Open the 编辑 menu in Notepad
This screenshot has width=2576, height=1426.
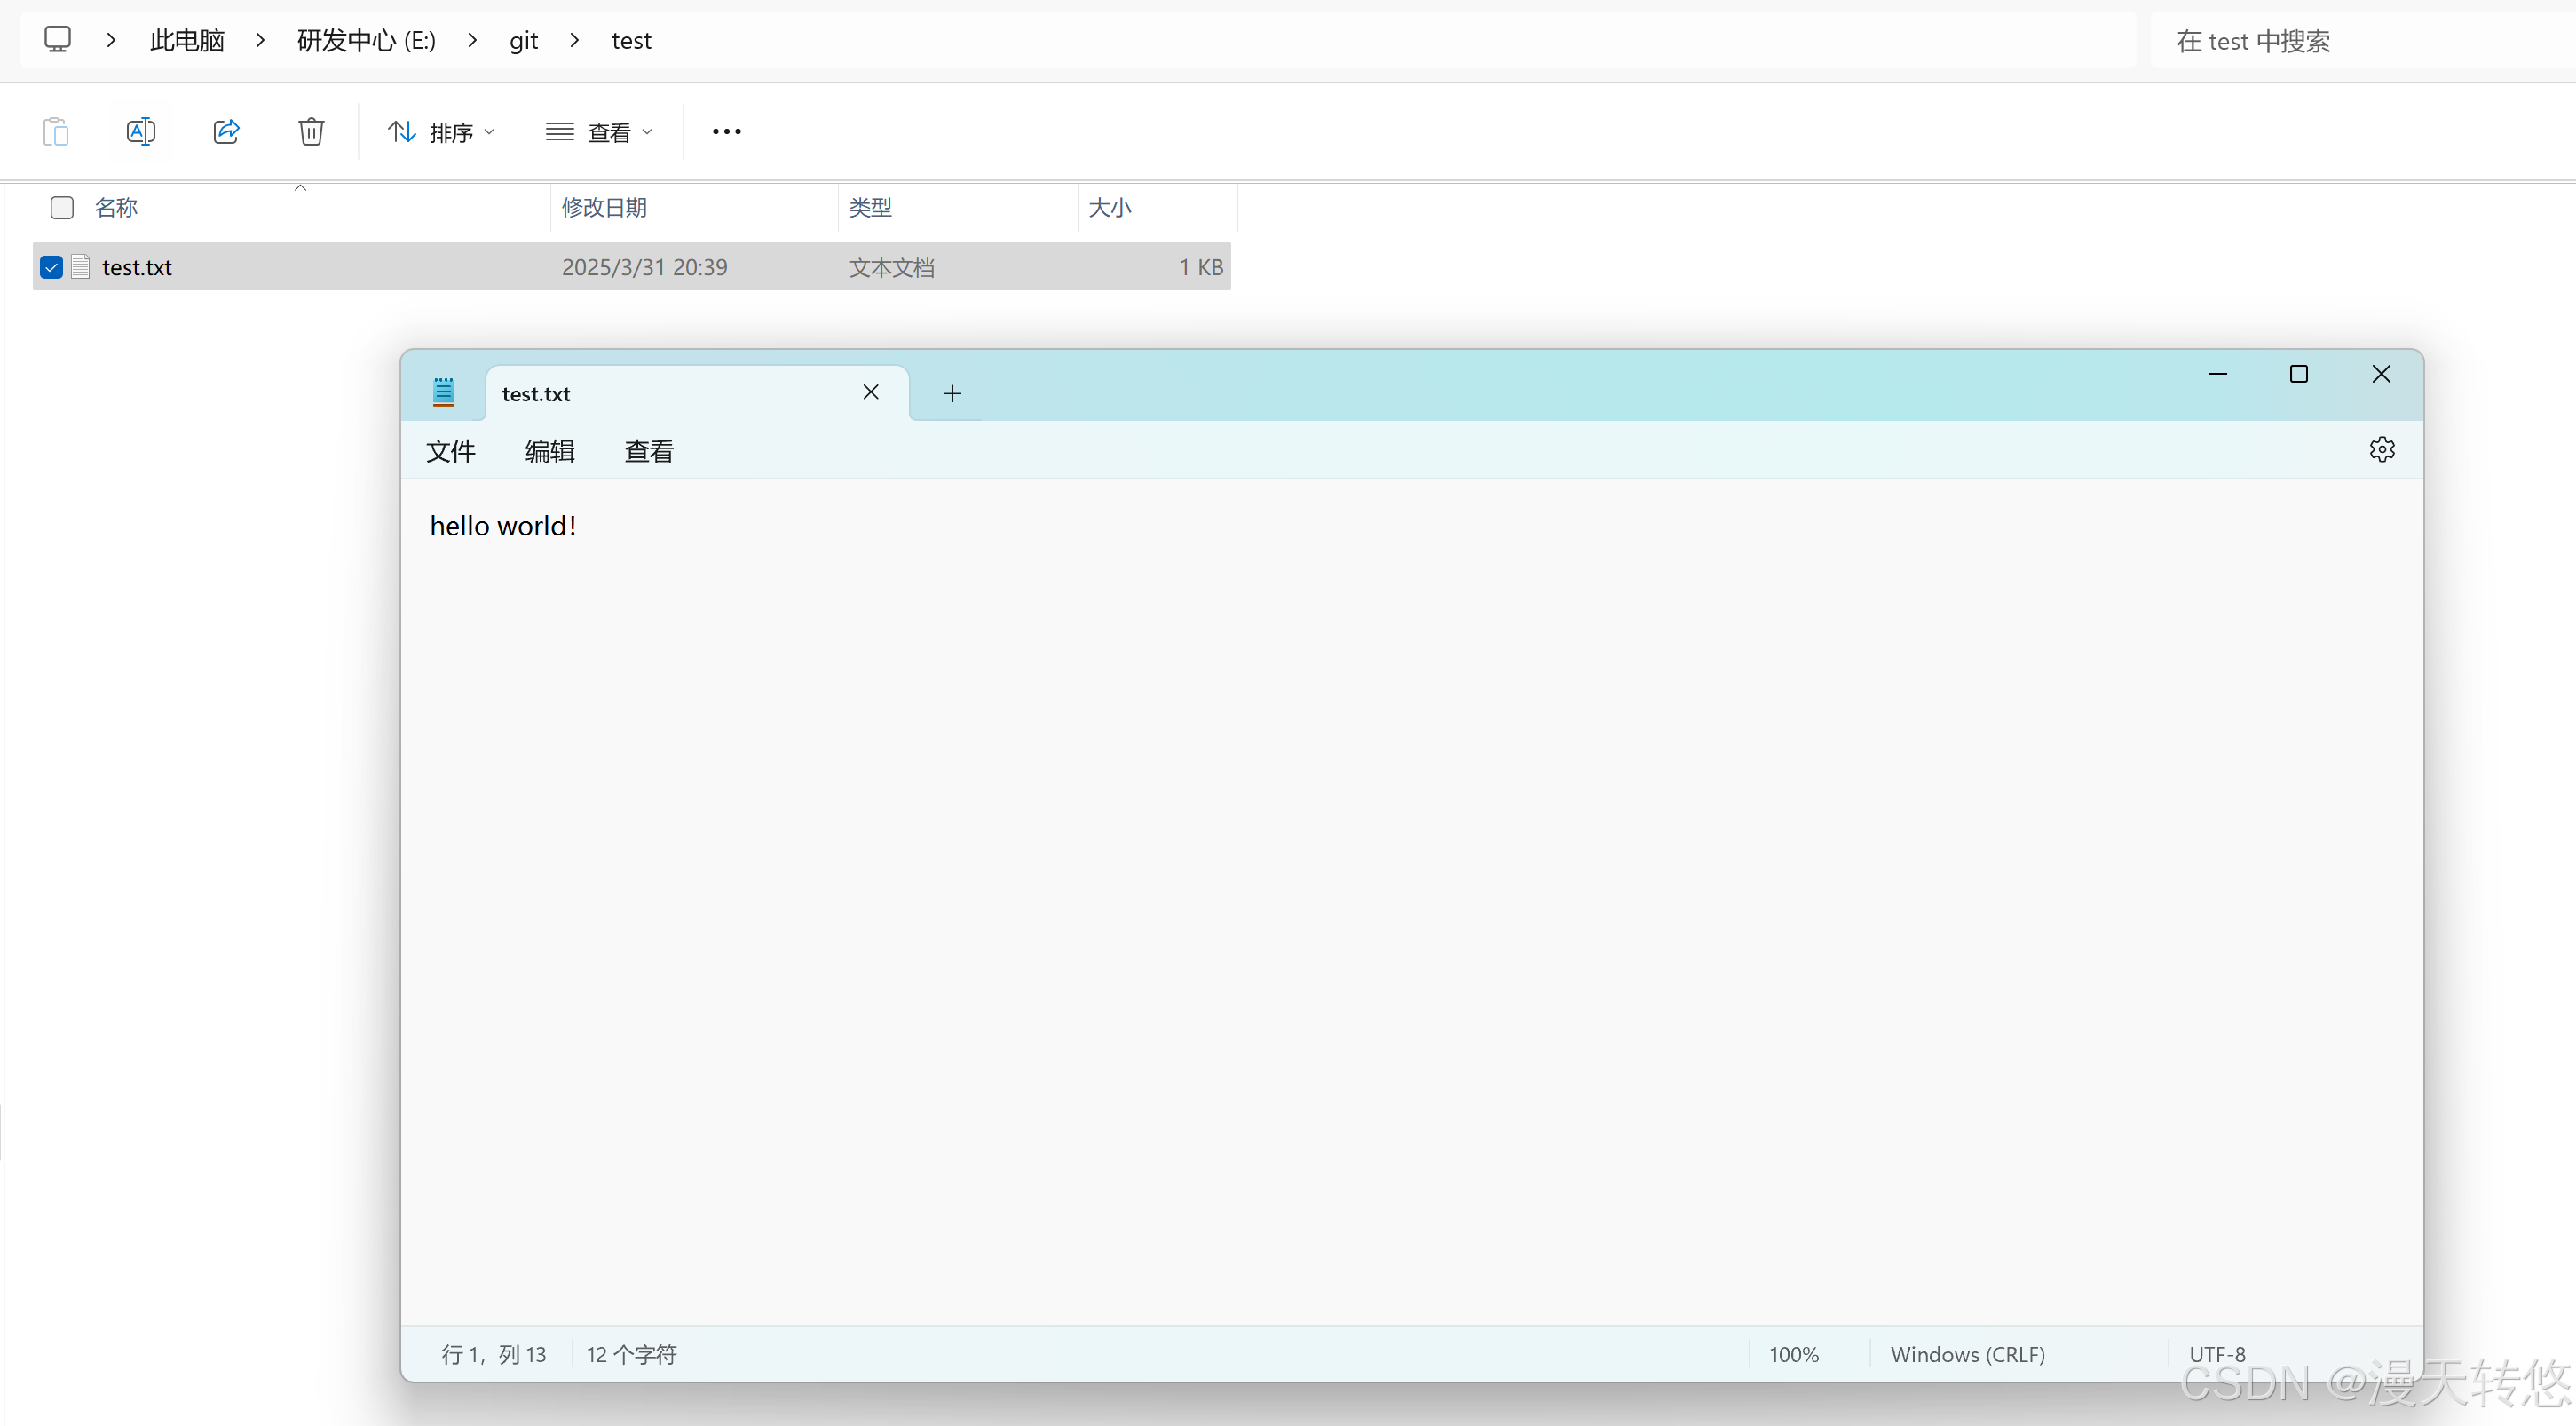pyautogui.click(x=549, y=452)
